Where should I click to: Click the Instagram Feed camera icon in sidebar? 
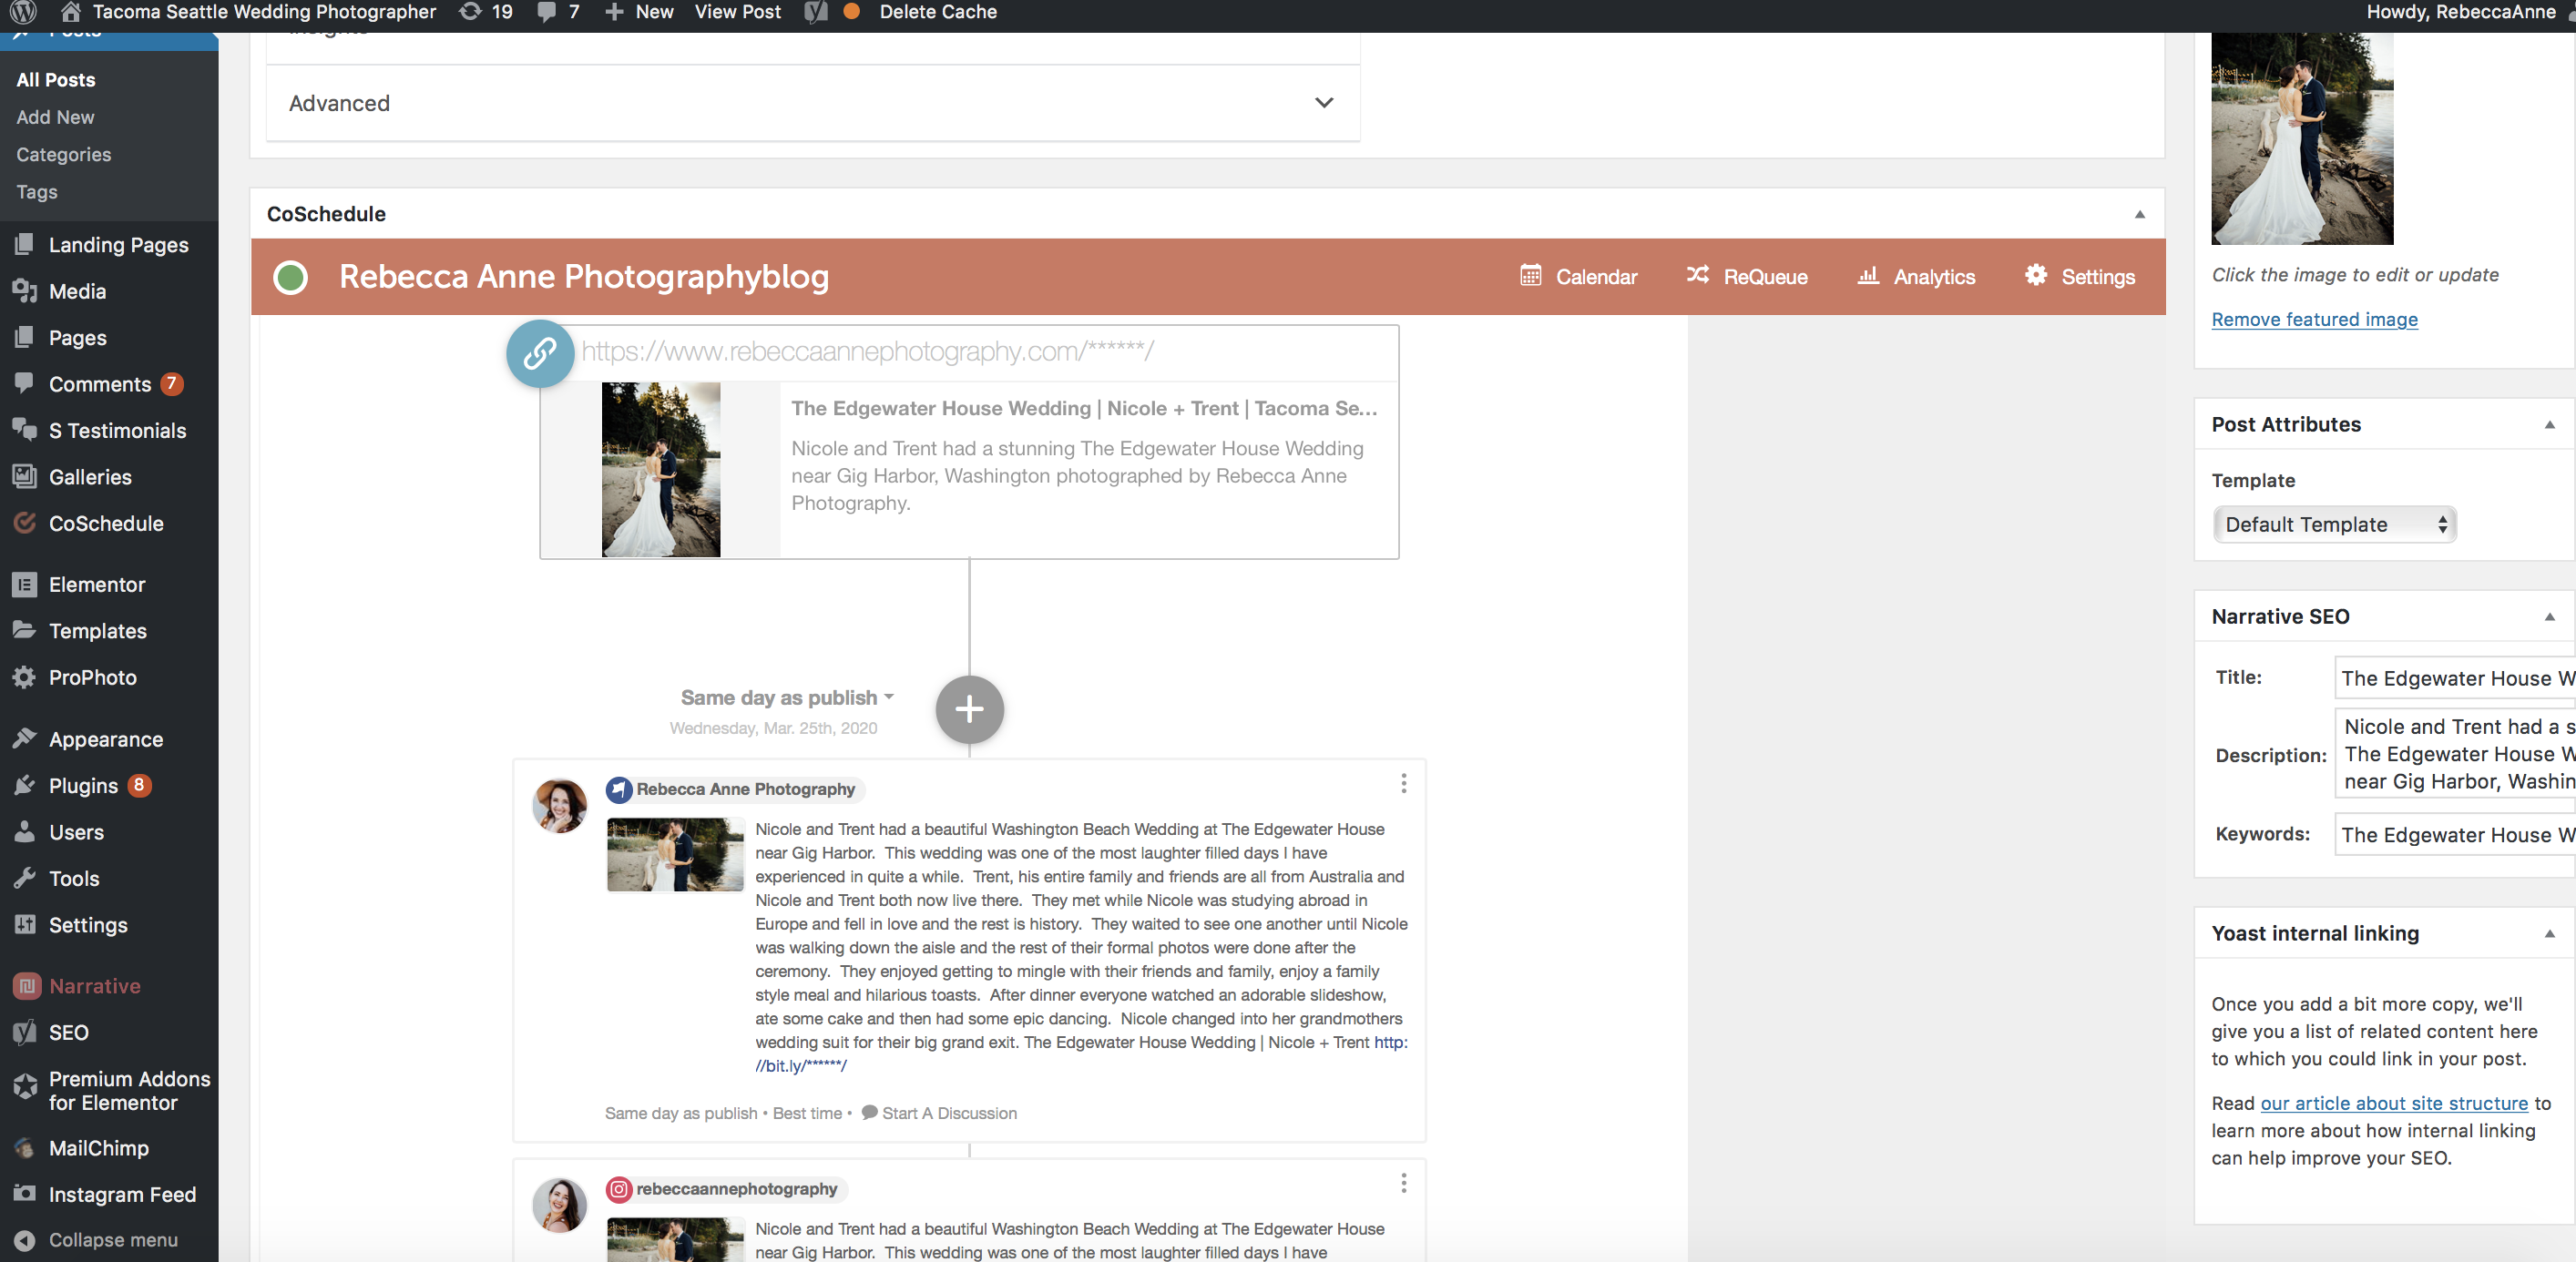24,1194
